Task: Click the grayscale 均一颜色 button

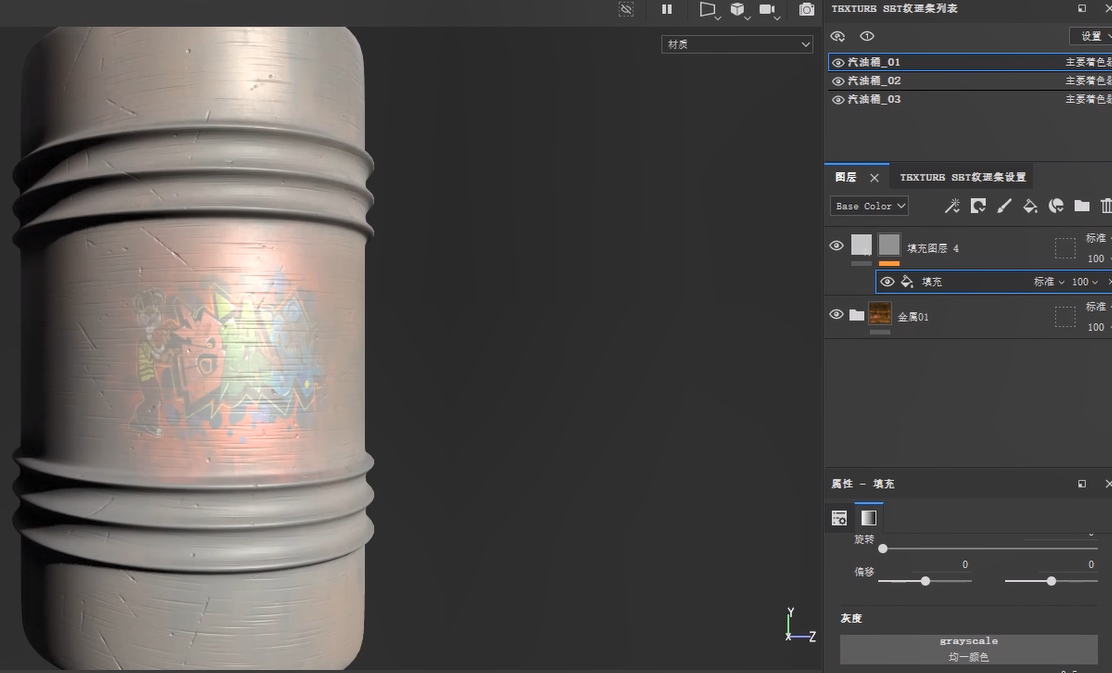Action: click(968, 649)
